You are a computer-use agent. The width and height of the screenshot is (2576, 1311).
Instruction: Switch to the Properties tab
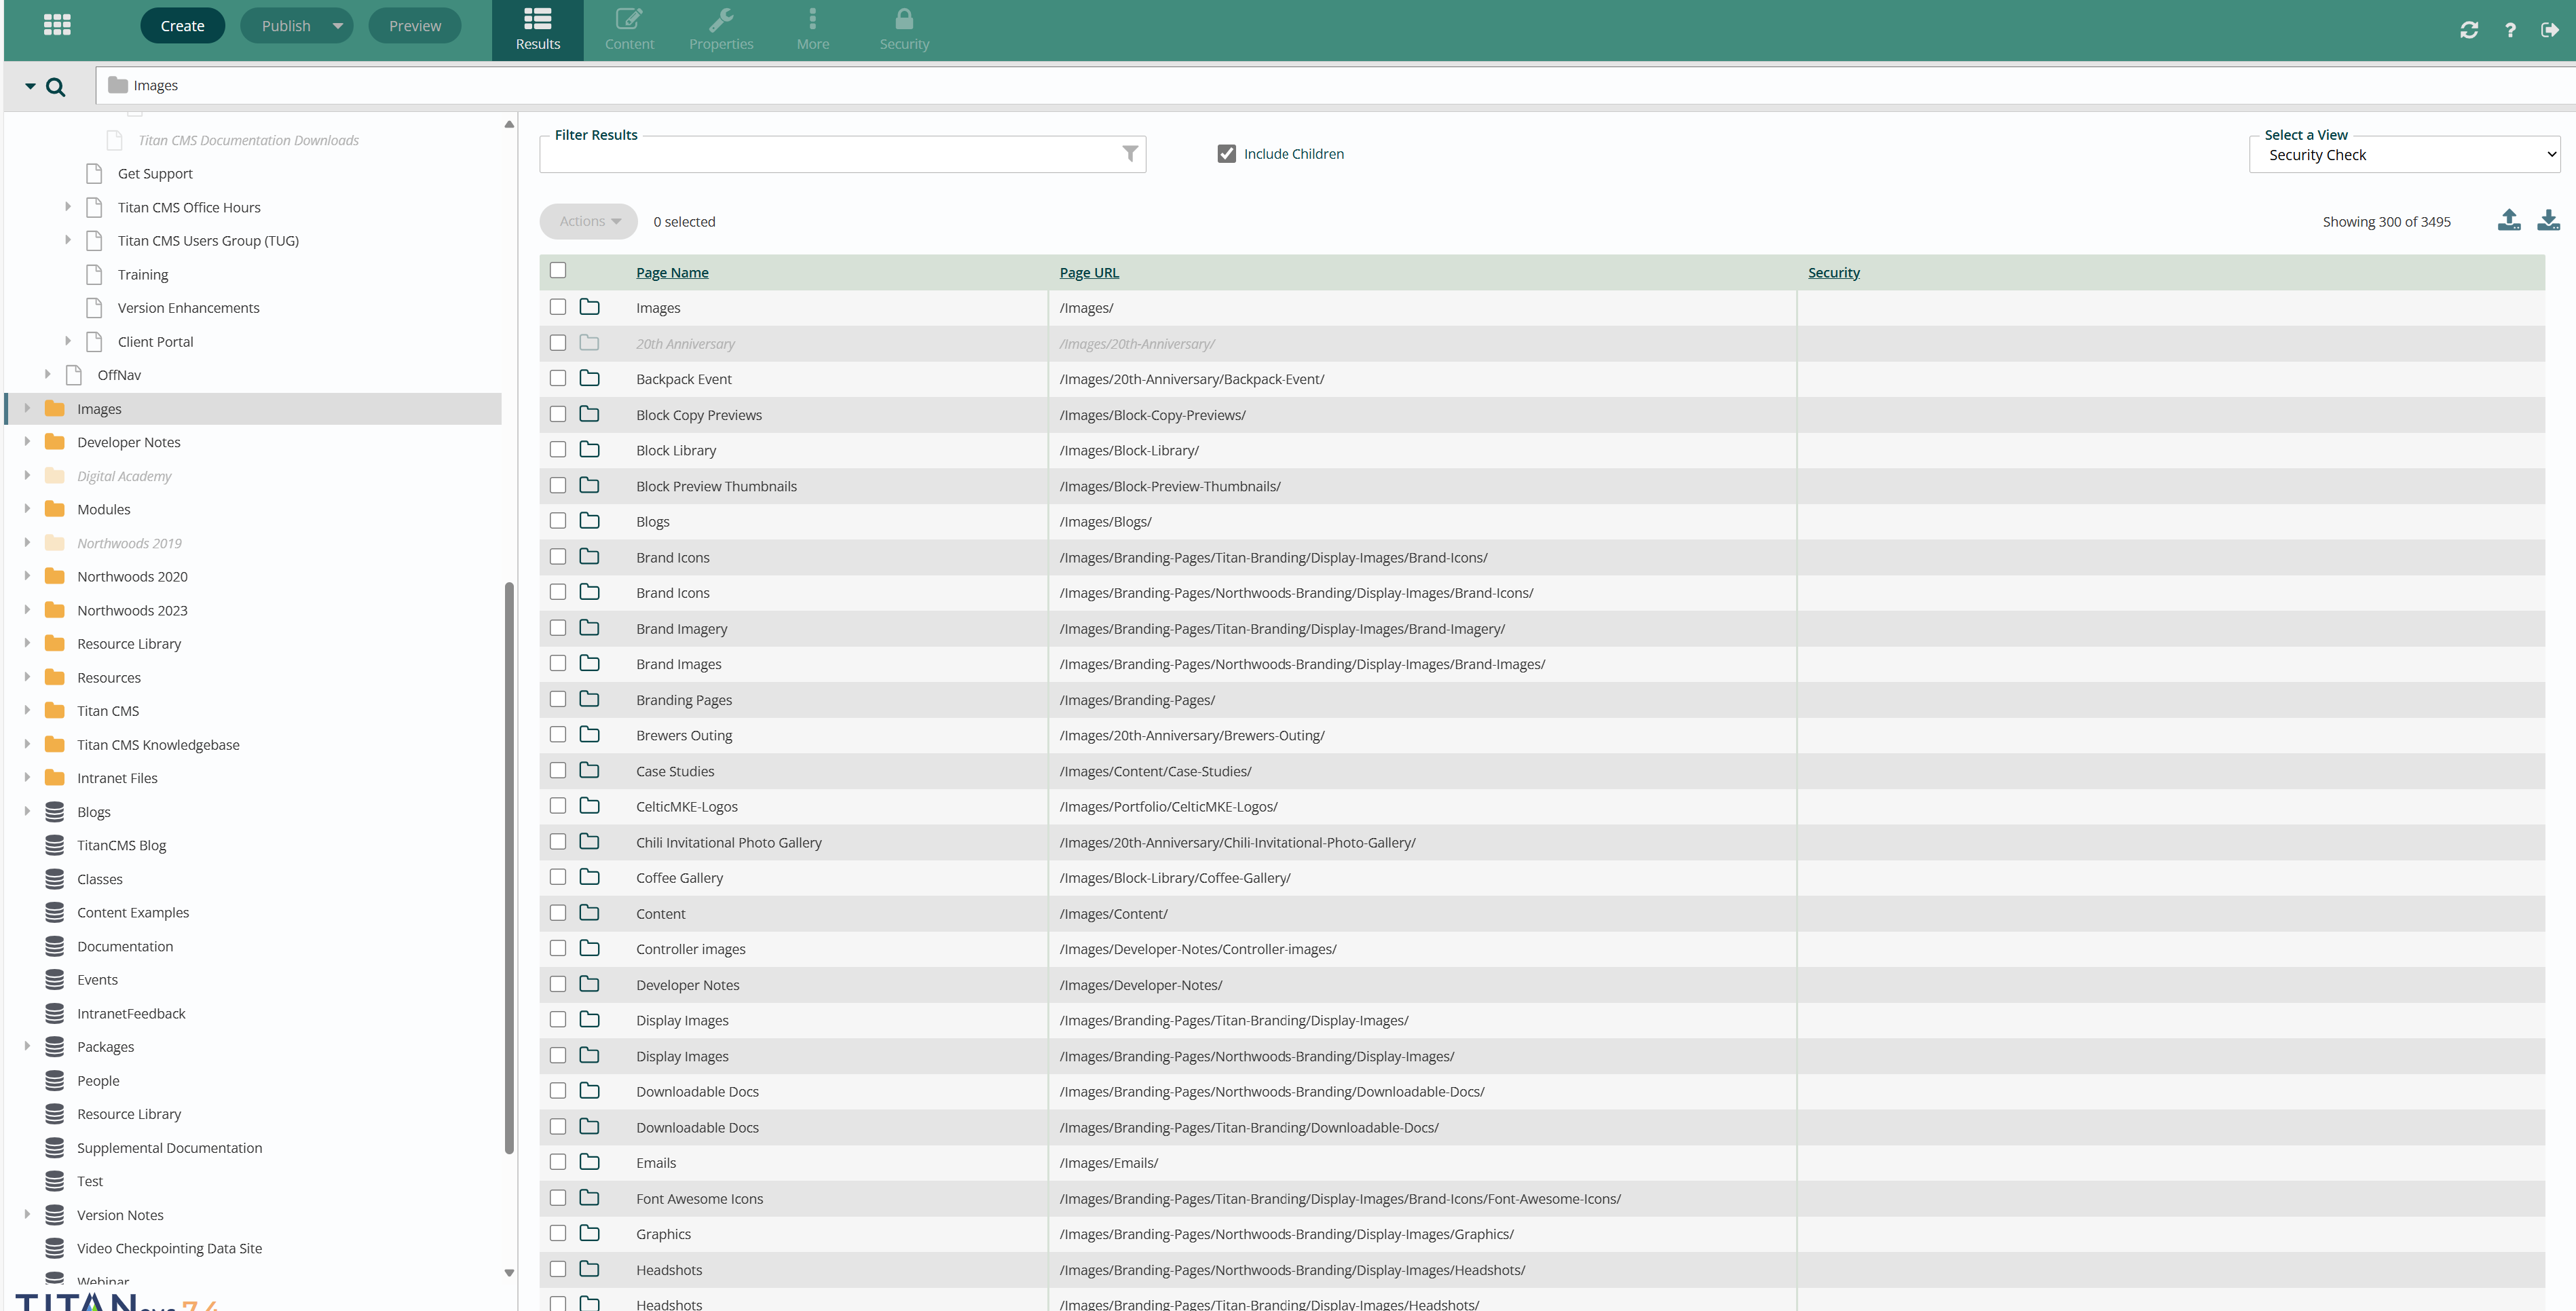721,30
